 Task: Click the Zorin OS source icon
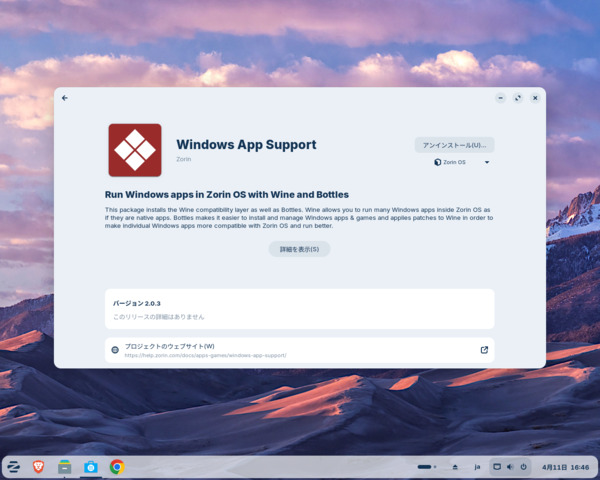(x=437, y=162)
